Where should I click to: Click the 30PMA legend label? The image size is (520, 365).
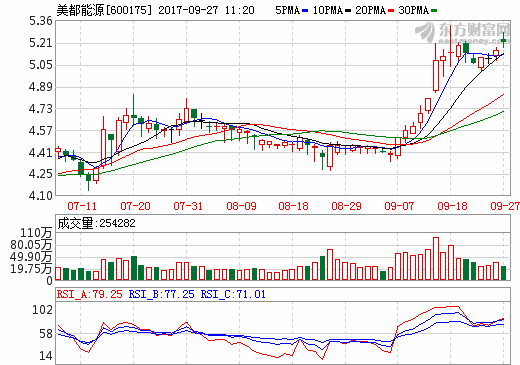point(413,10)
